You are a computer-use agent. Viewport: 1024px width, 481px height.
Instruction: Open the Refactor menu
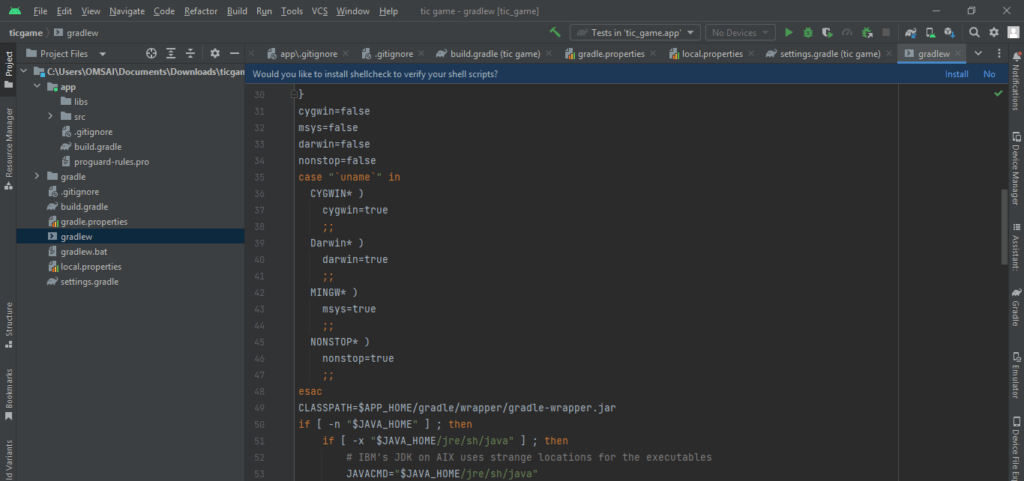click(201, 11)
